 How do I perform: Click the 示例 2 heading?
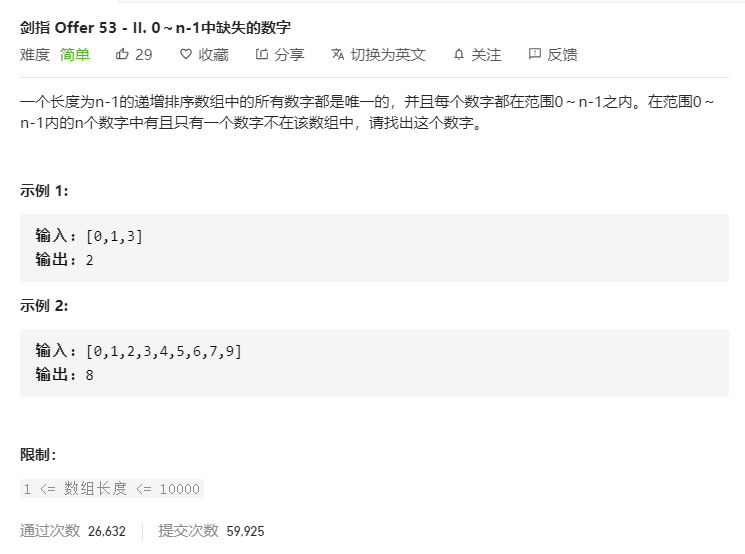pos(44,306)
